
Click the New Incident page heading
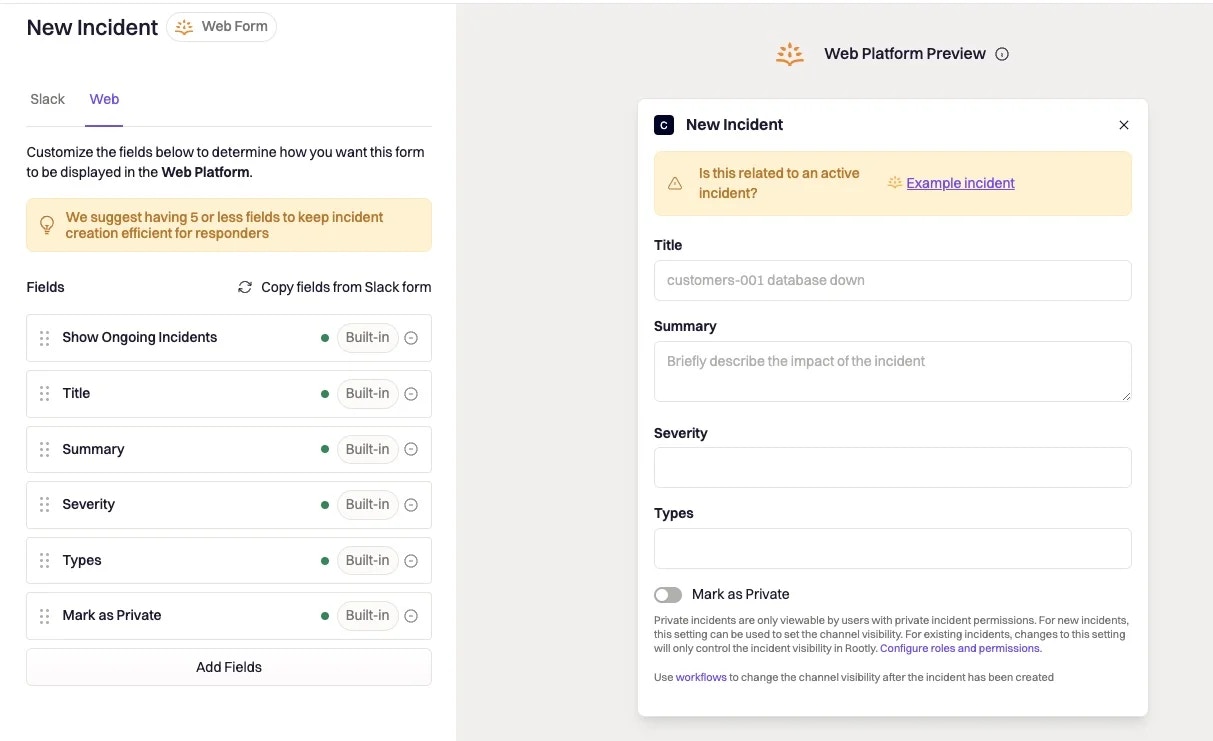point(92,28)
